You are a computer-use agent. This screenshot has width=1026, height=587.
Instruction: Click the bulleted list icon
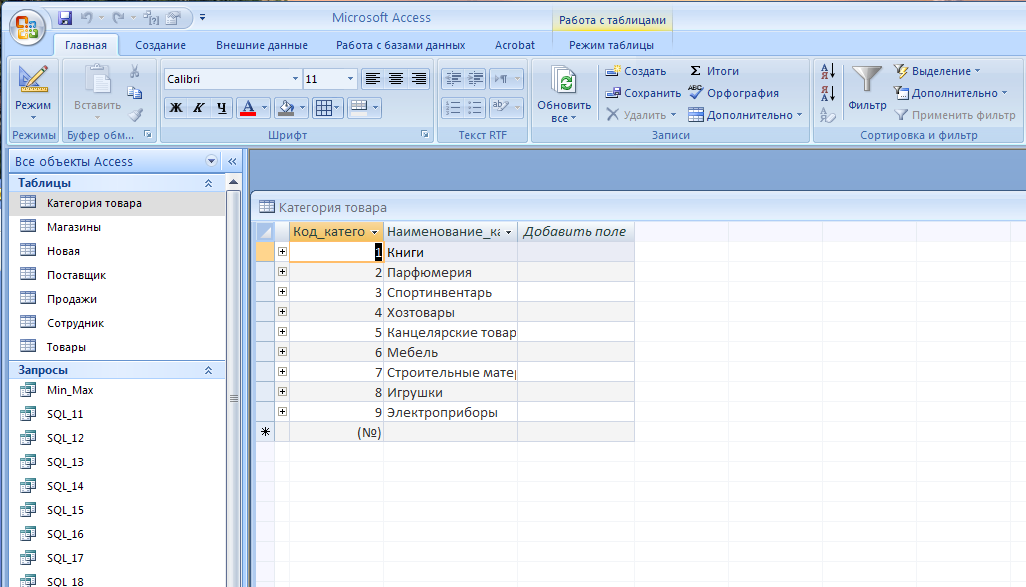click(475, 107)
